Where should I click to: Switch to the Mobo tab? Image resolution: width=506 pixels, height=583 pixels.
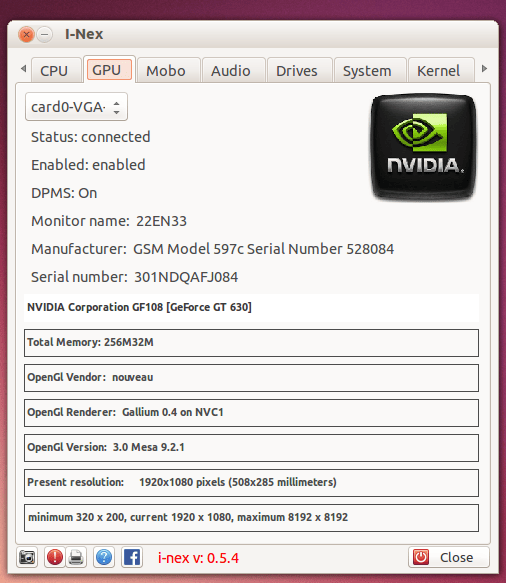pos(166,71)
